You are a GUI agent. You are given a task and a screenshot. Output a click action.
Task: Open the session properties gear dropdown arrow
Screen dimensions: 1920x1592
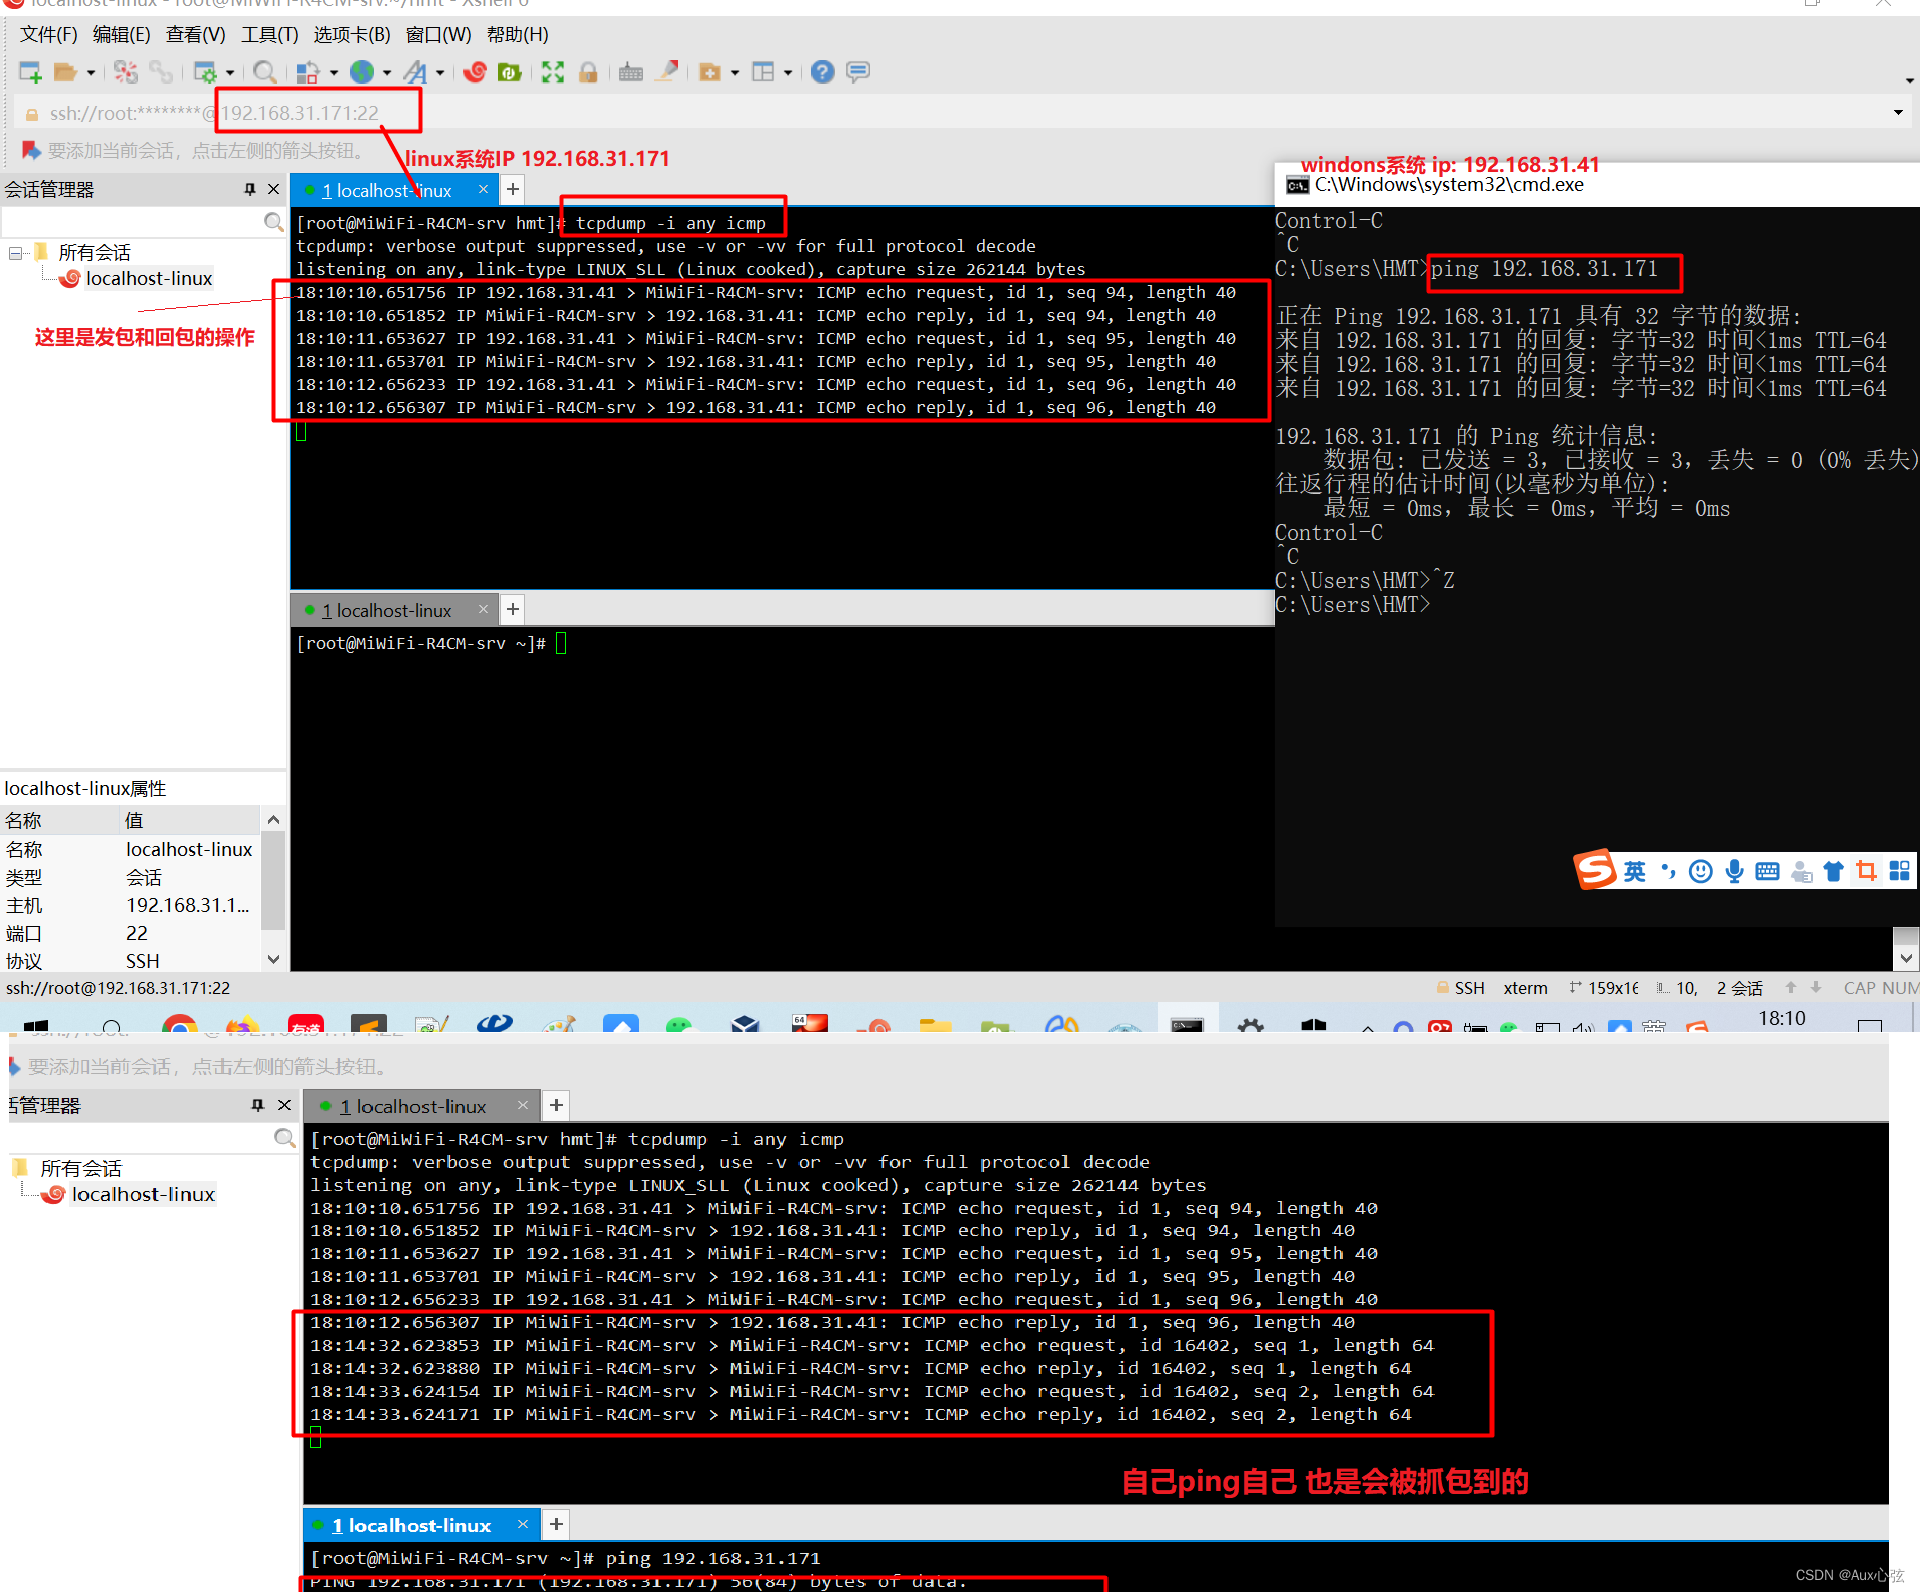(x=228, y=72)
